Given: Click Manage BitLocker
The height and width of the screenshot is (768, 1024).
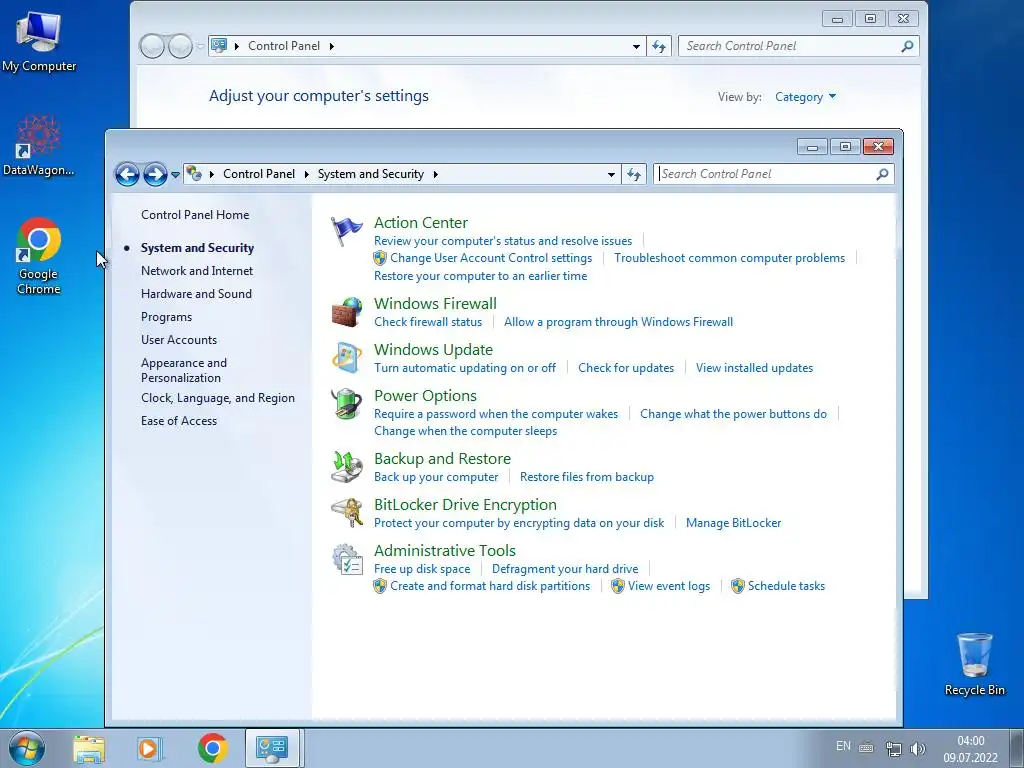Looking at the screenshot, I should click(x=733, y=523).
